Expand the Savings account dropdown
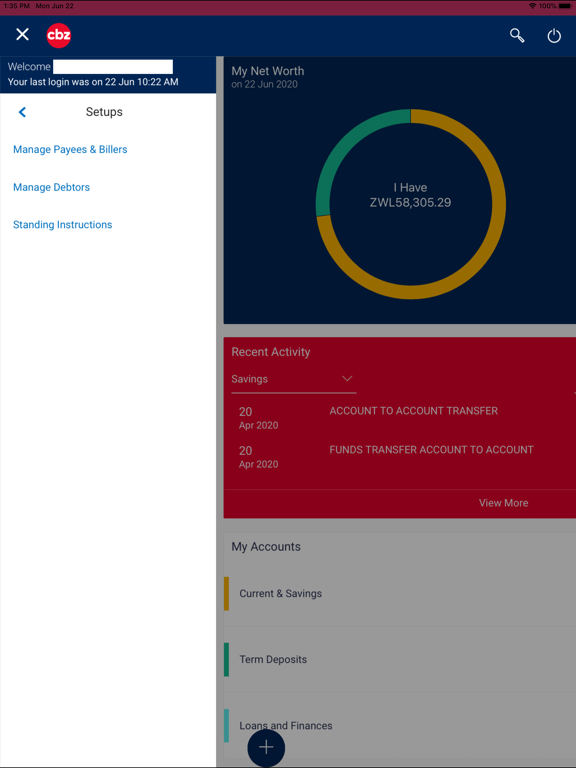The width and height of the screenshot is (576, 768). pyautogui.click(x=293, y=380)
